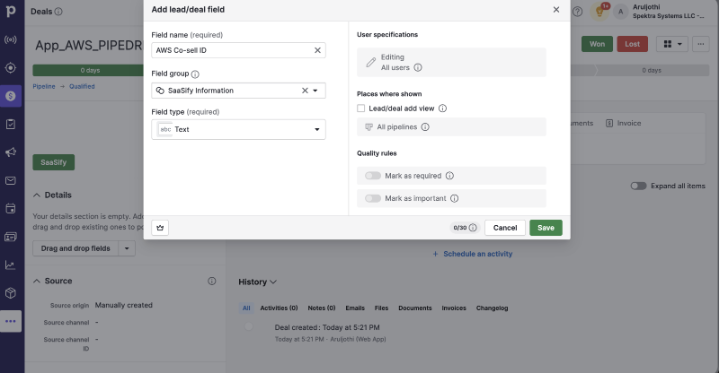Click the info icon in Source section
The width and height of the screenshot is (720, 373).
click(212, 281)
